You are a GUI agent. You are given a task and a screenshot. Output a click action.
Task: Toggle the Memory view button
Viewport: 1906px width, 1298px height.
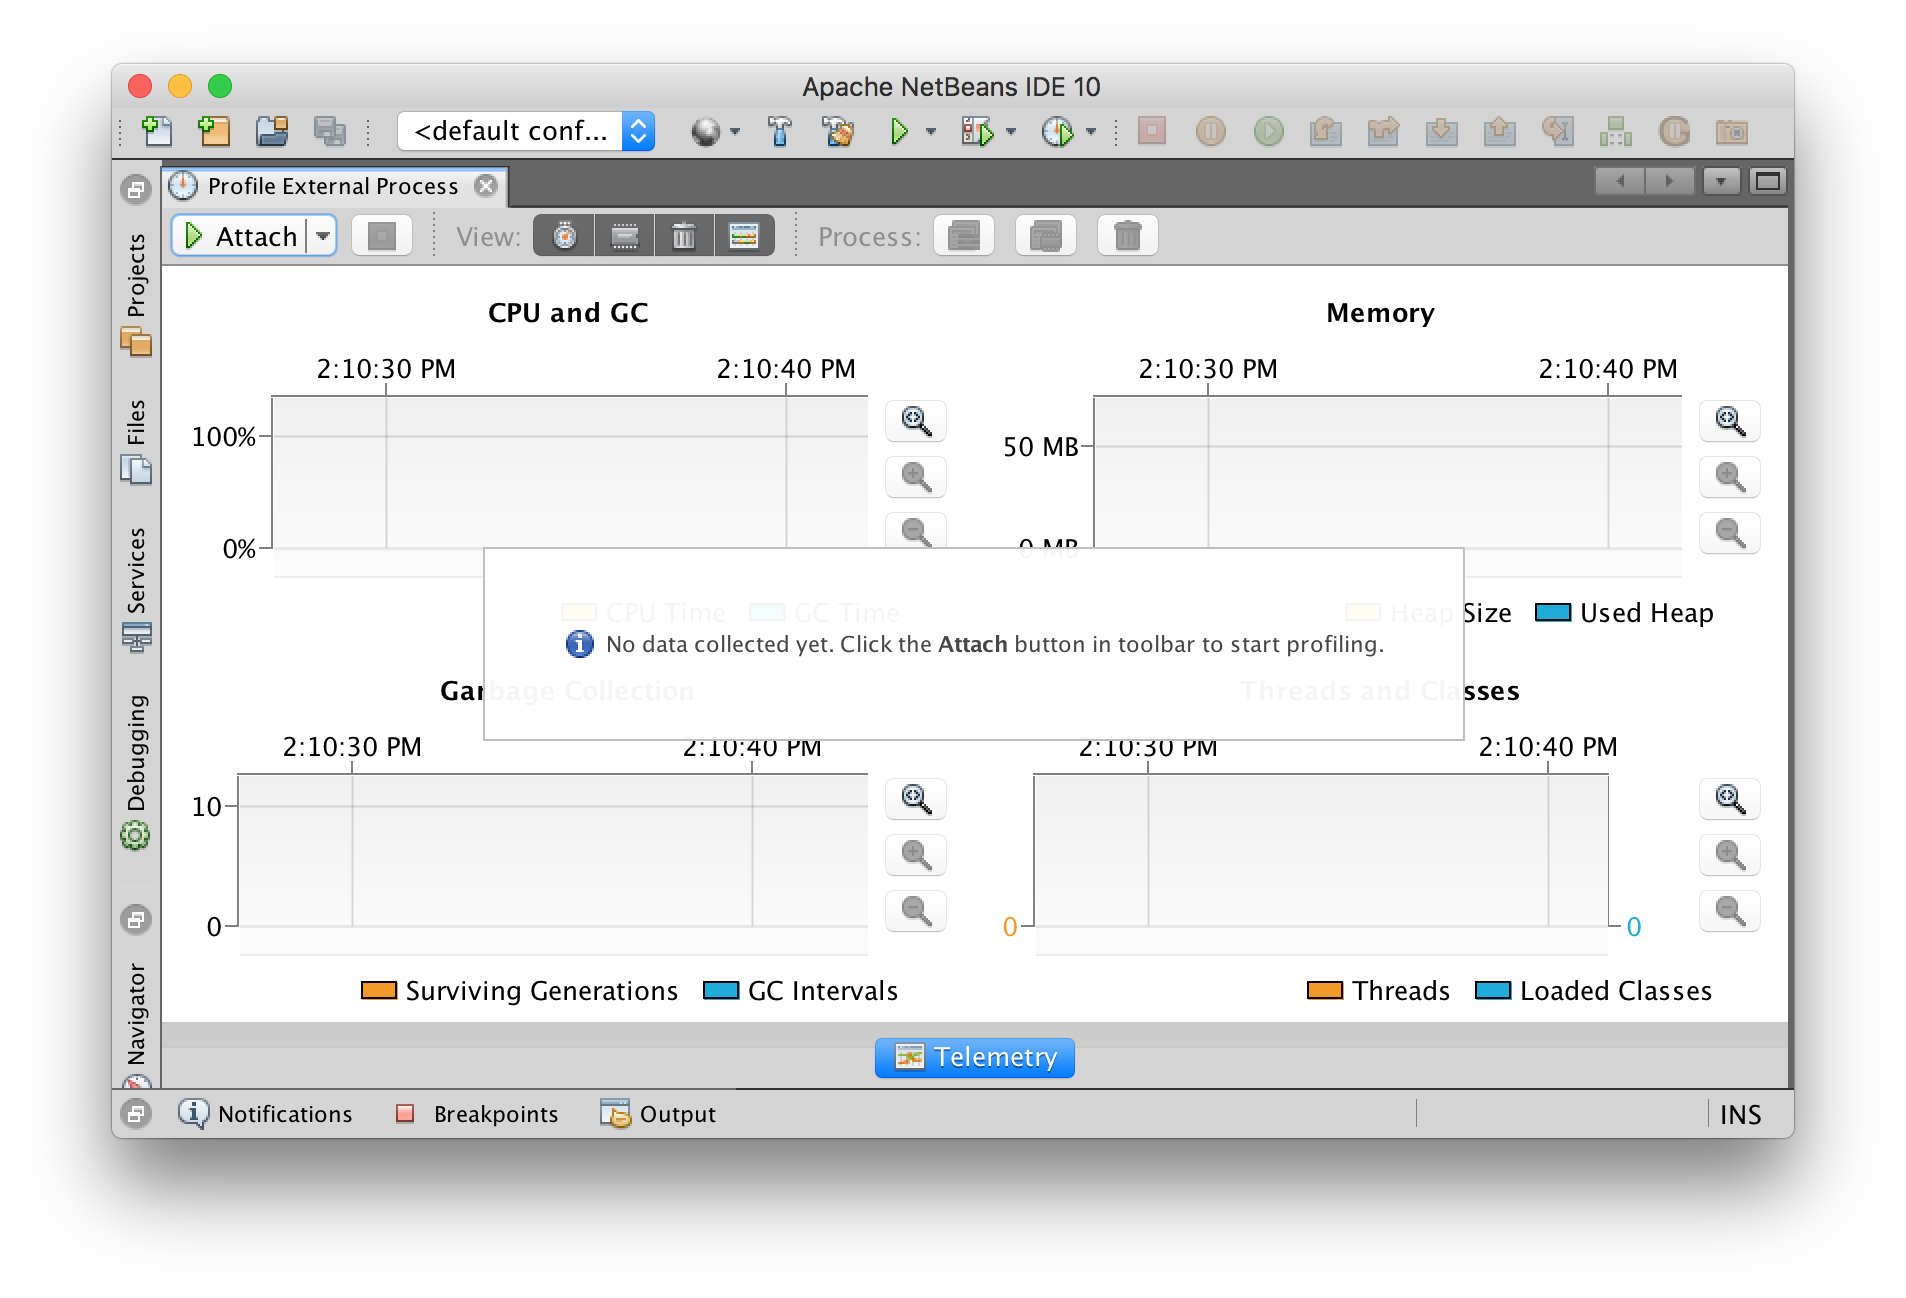tap(625, 236)
